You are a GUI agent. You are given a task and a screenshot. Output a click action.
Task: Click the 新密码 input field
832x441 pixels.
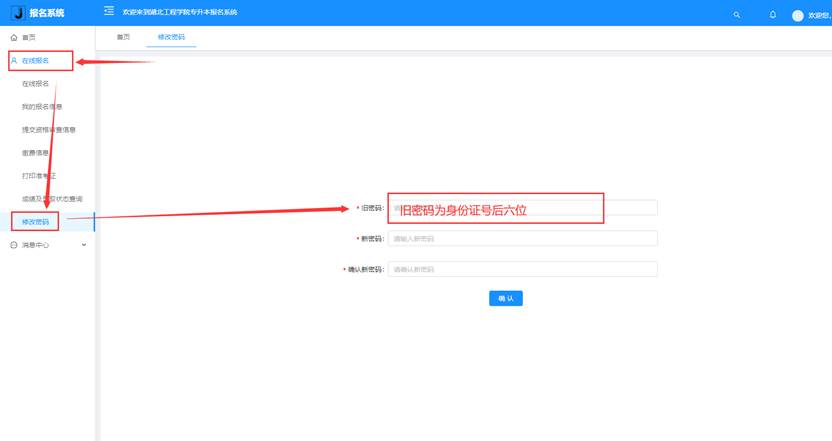(522, 239)
